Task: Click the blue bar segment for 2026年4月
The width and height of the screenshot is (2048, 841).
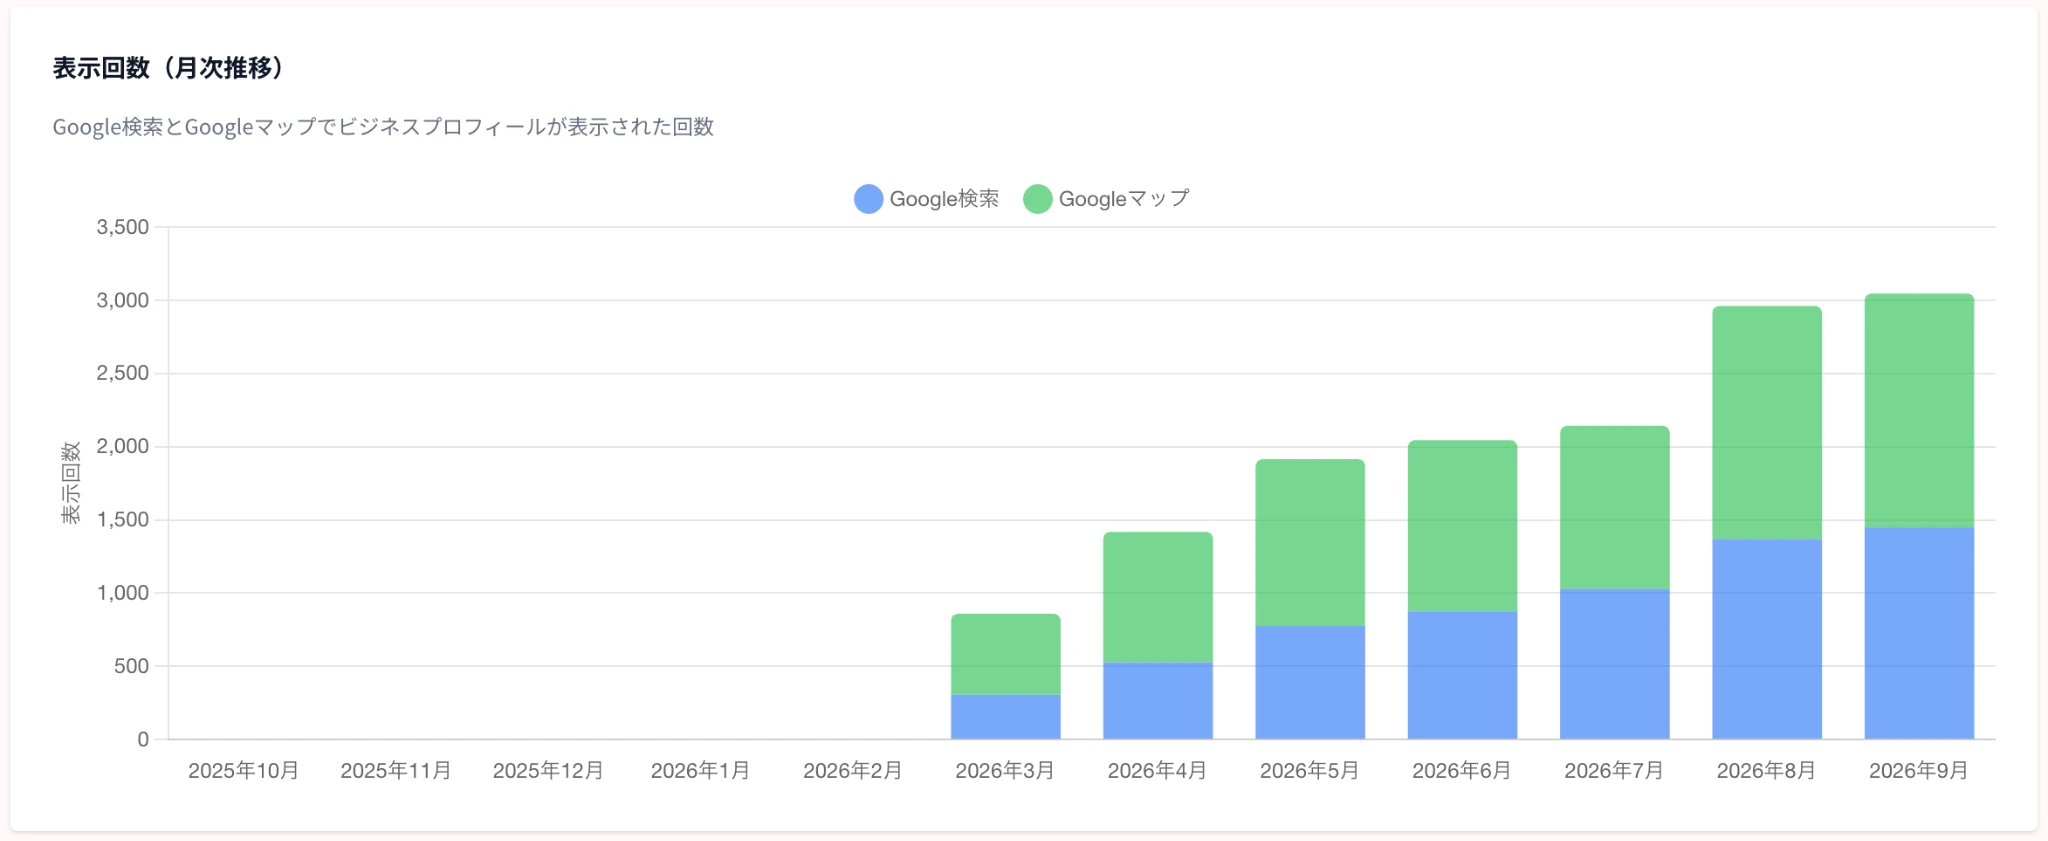Action: (x=1158, y=701)
